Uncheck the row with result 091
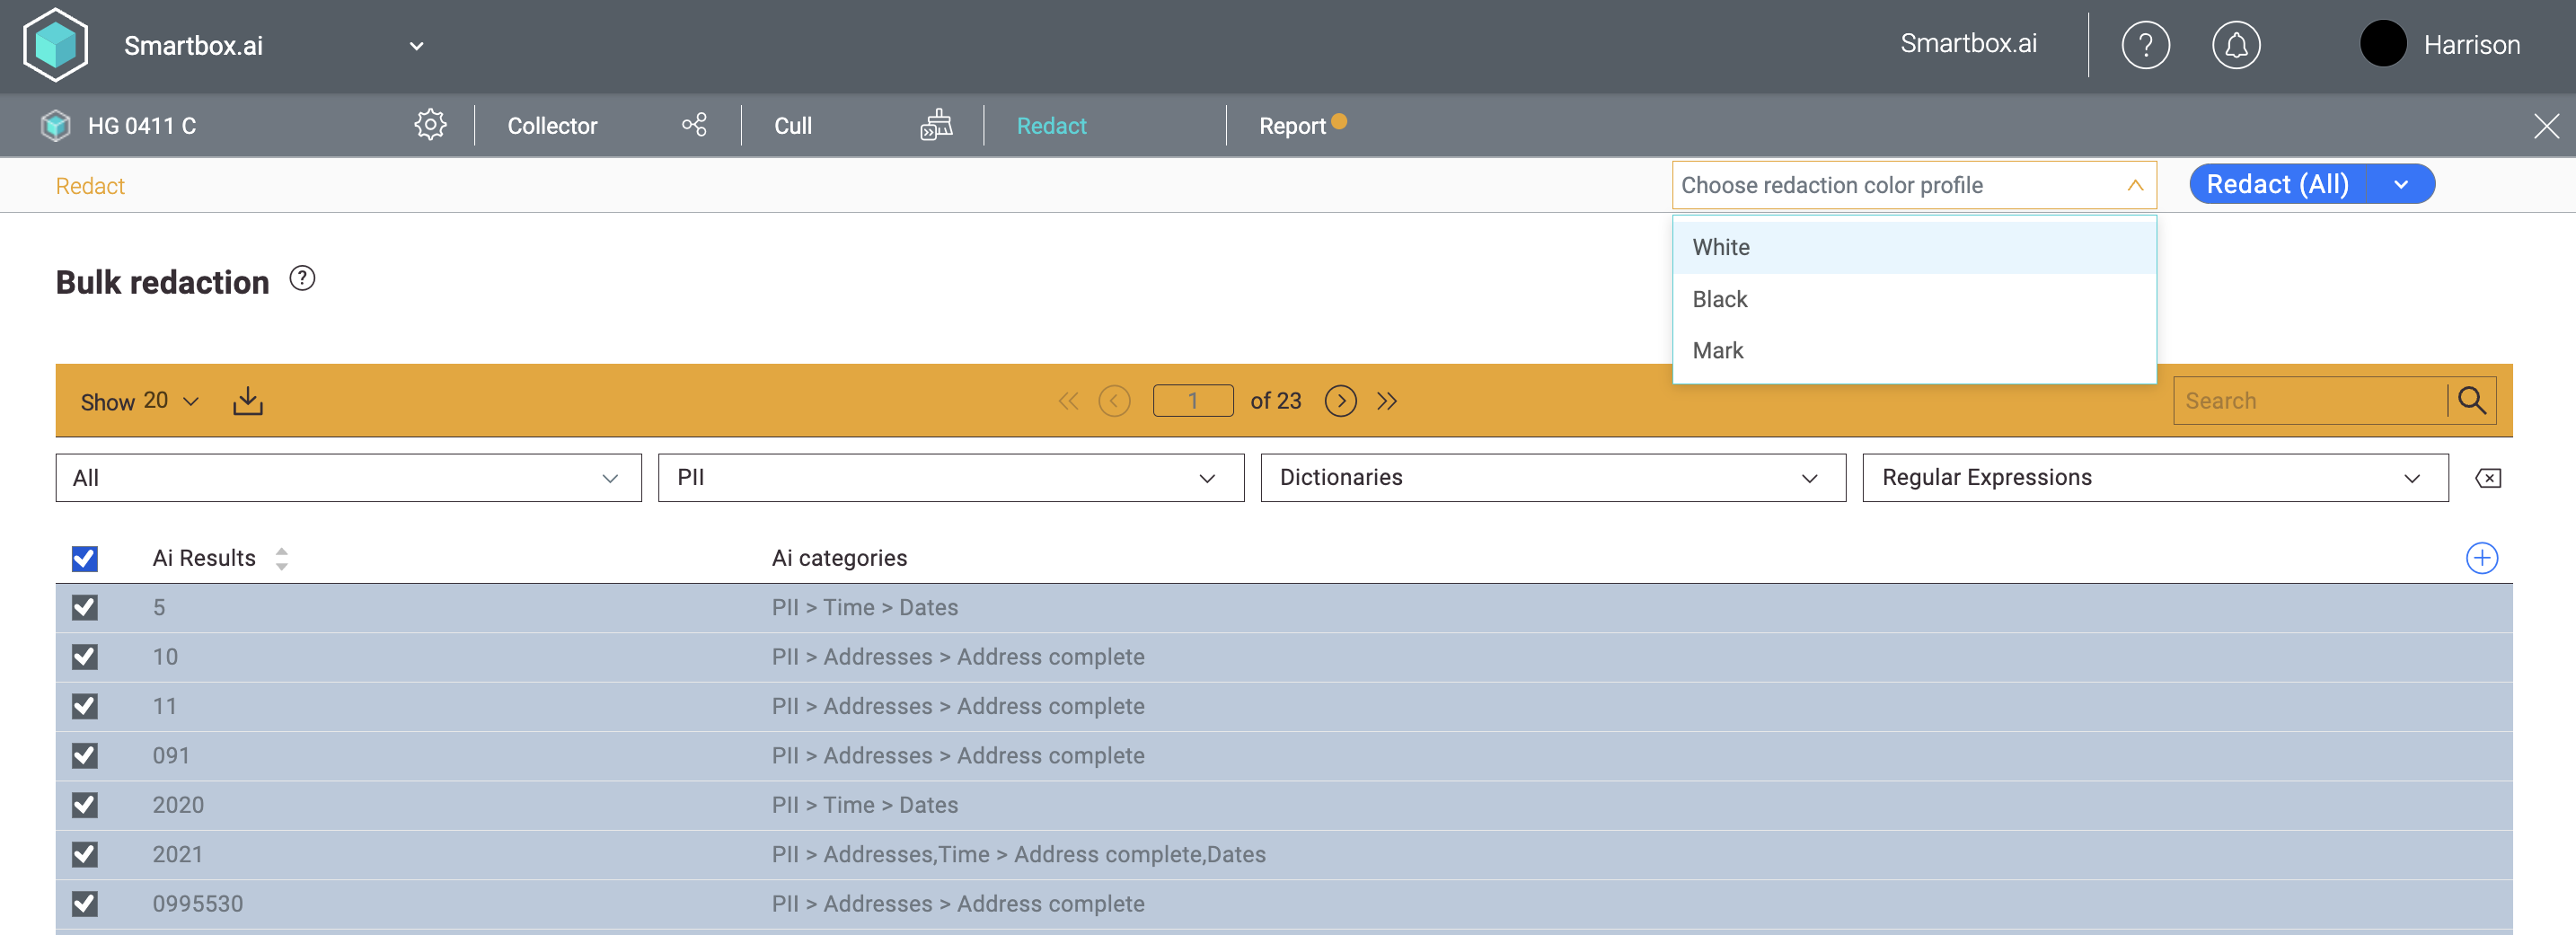Viewport: 2576px width, 935px height. 85,755
